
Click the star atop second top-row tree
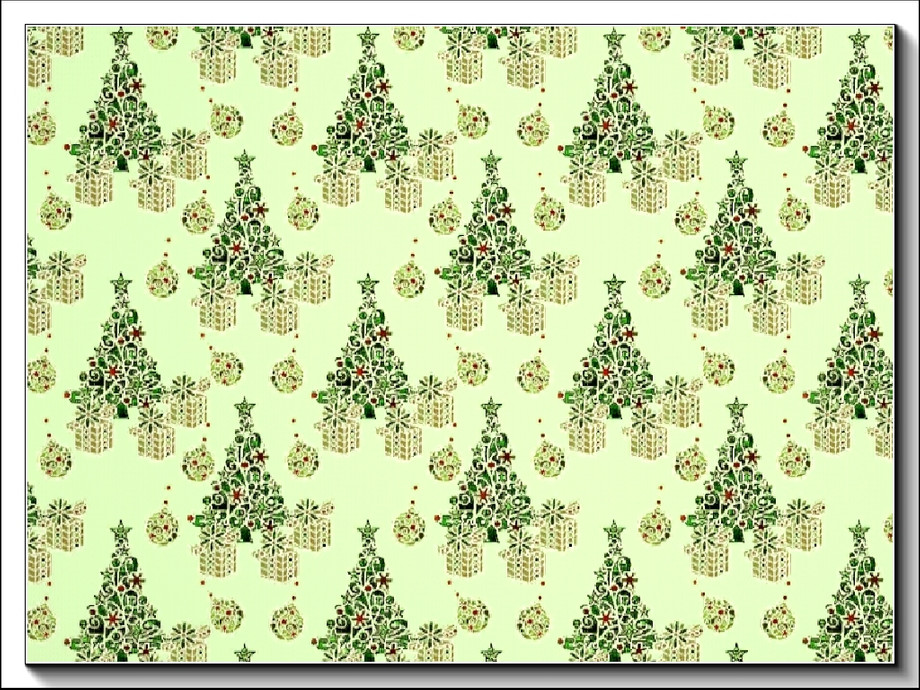(x=367, y=38)
